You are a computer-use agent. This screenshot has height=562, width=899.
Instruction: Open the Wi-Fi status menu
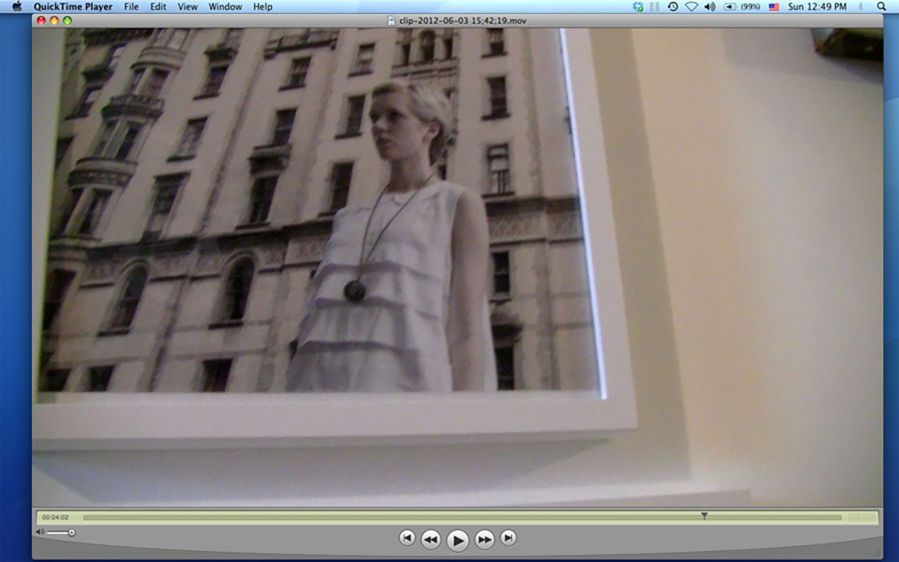pos(691,7)
